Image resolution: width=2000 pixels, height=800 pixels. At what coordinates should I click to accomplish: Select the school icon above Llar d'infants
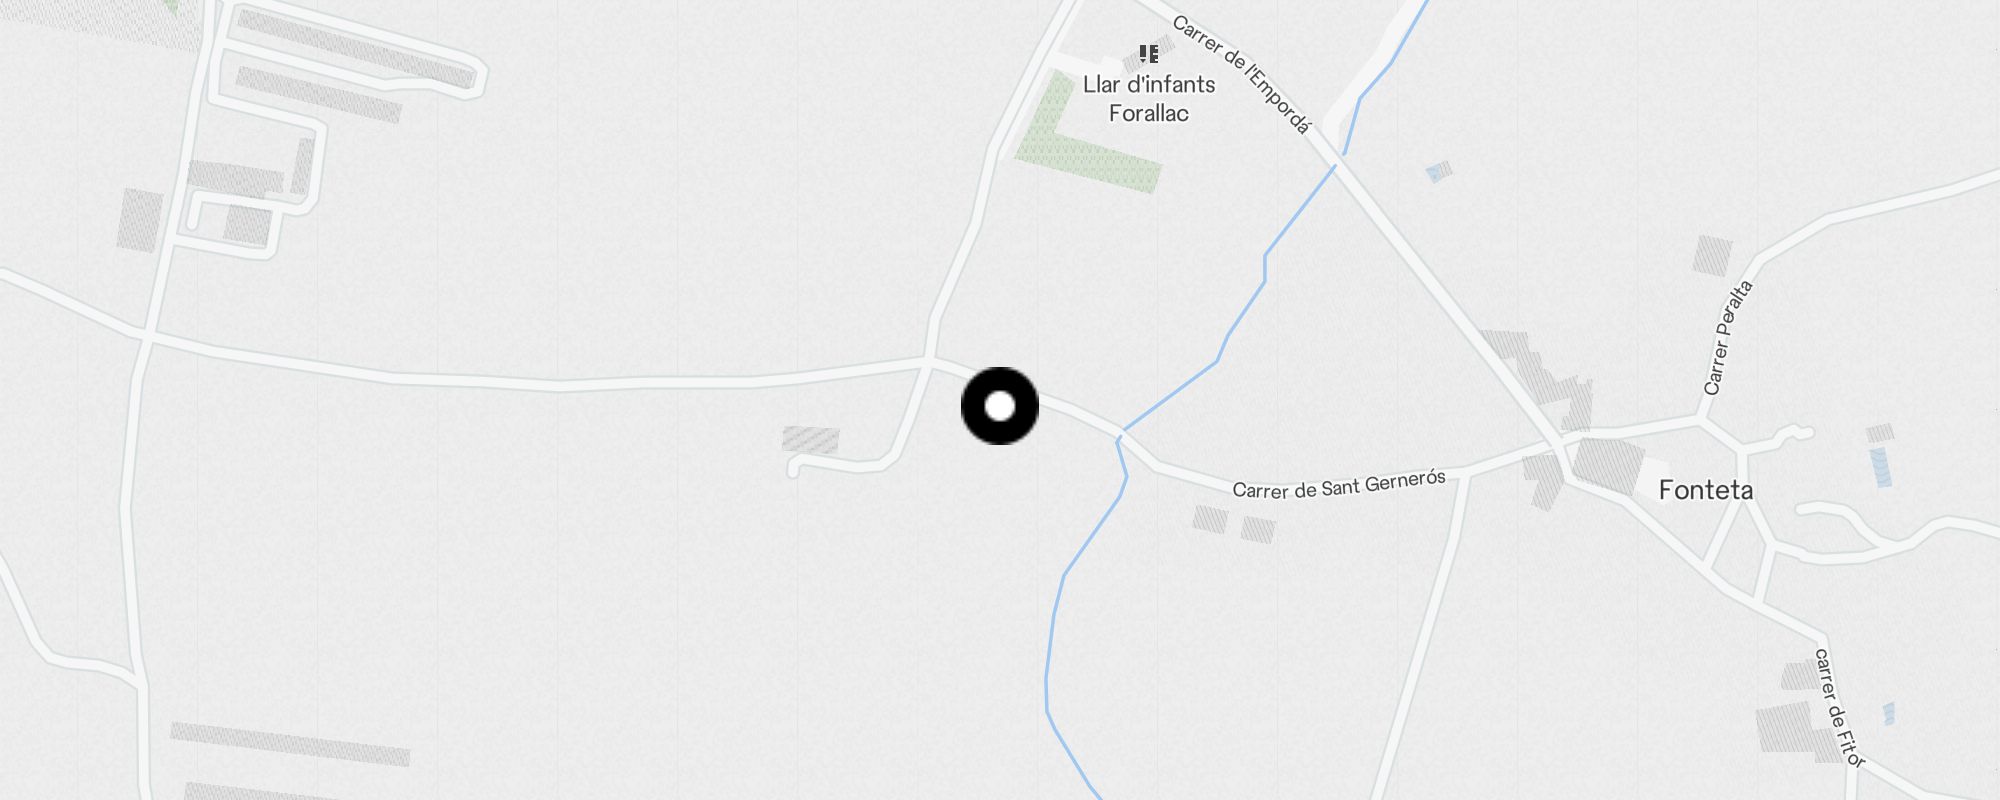[x=1148, y=54]
